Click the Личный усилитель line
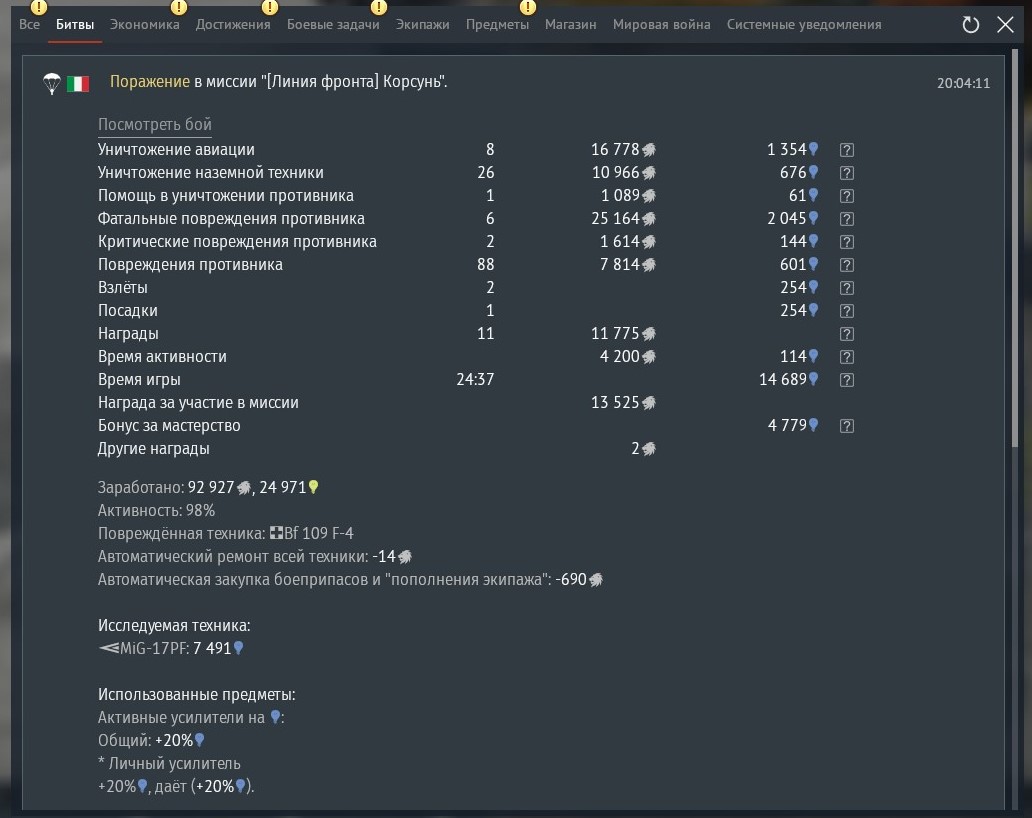 (169, 764)
